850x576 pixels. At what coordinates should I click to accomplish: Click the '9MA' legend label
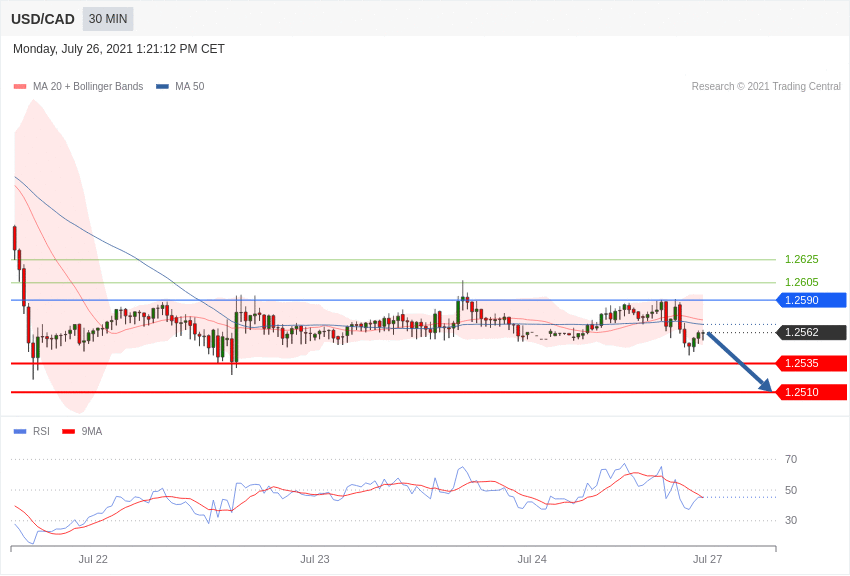click(x=92, y=431)
